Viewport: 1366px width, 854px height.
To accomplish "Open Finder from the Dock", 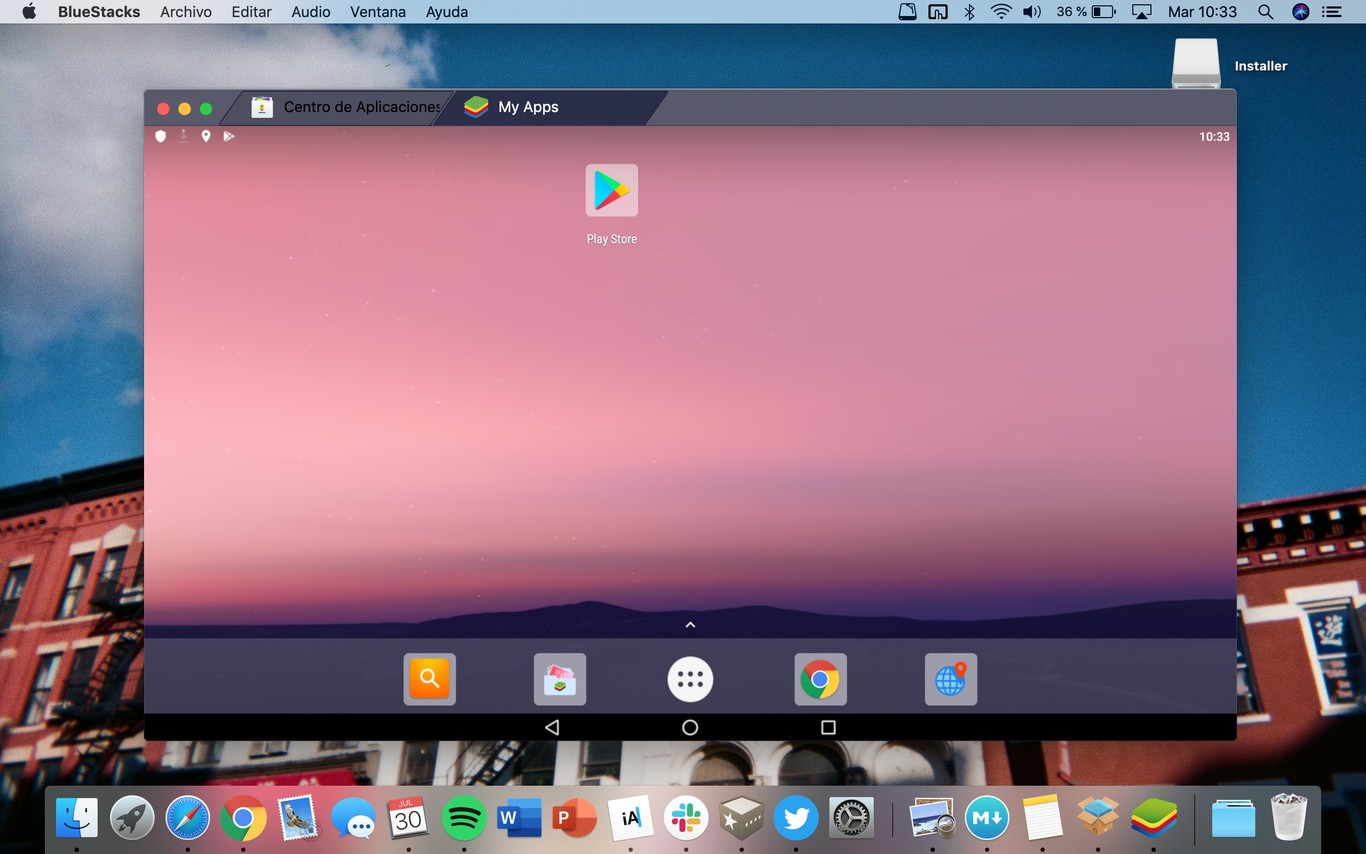I will (x=77, y=818).
